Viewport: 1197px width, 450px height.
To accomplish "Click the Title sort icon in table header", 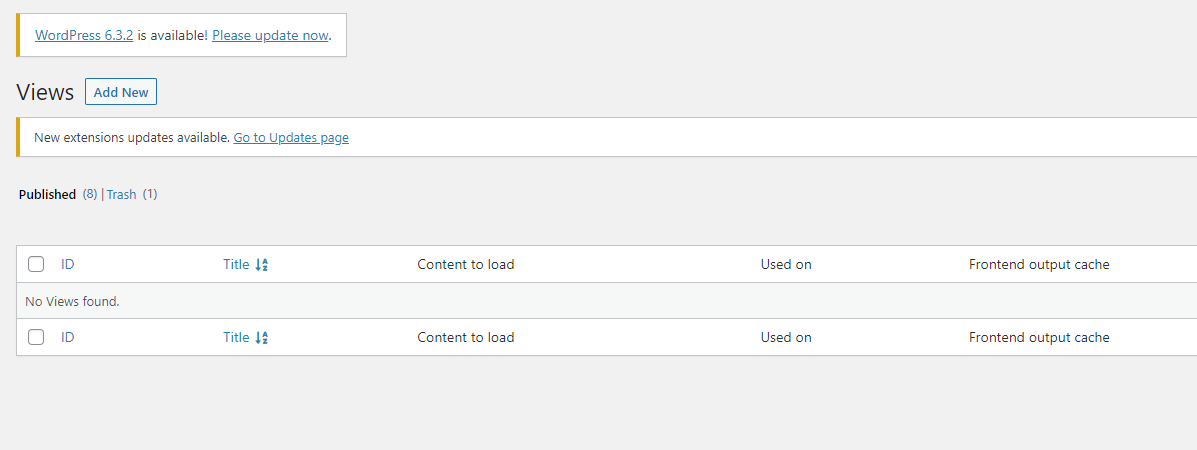I will (262, 265).
